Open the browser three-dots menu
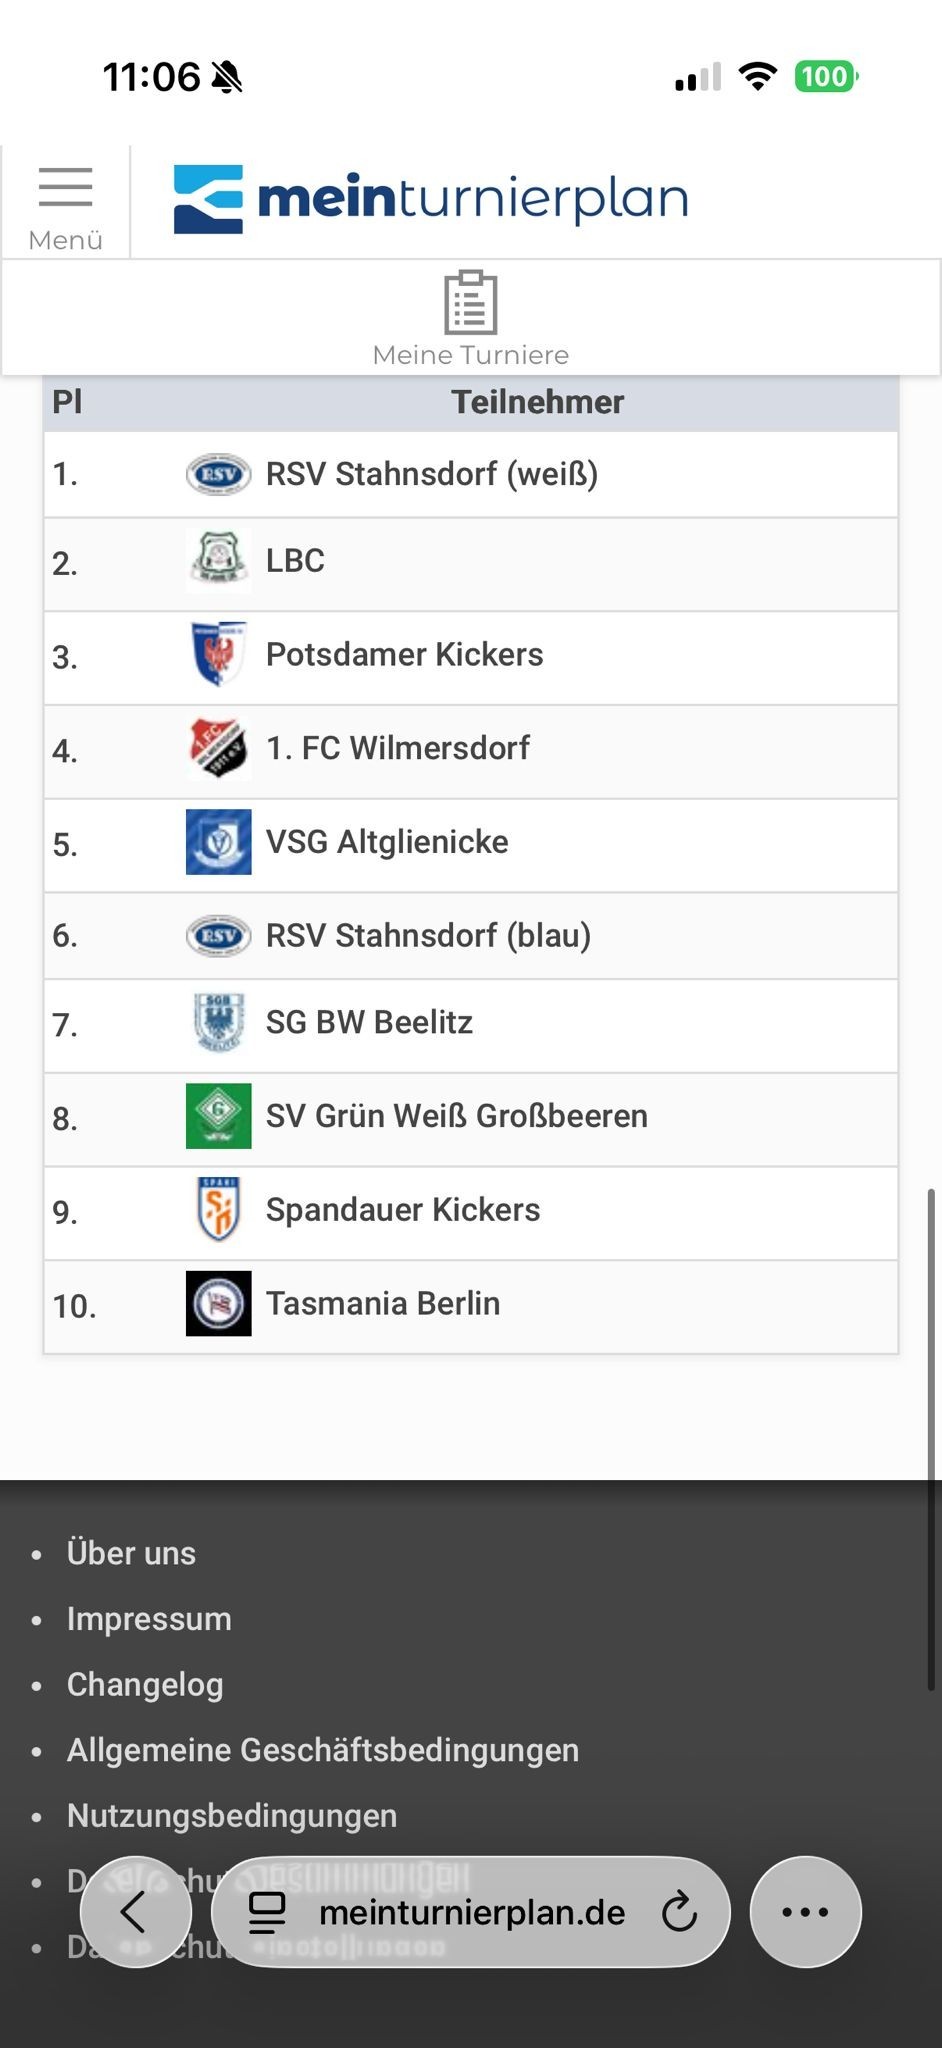The height and width of the screenshot is (2048, 942). [805, 1913]
